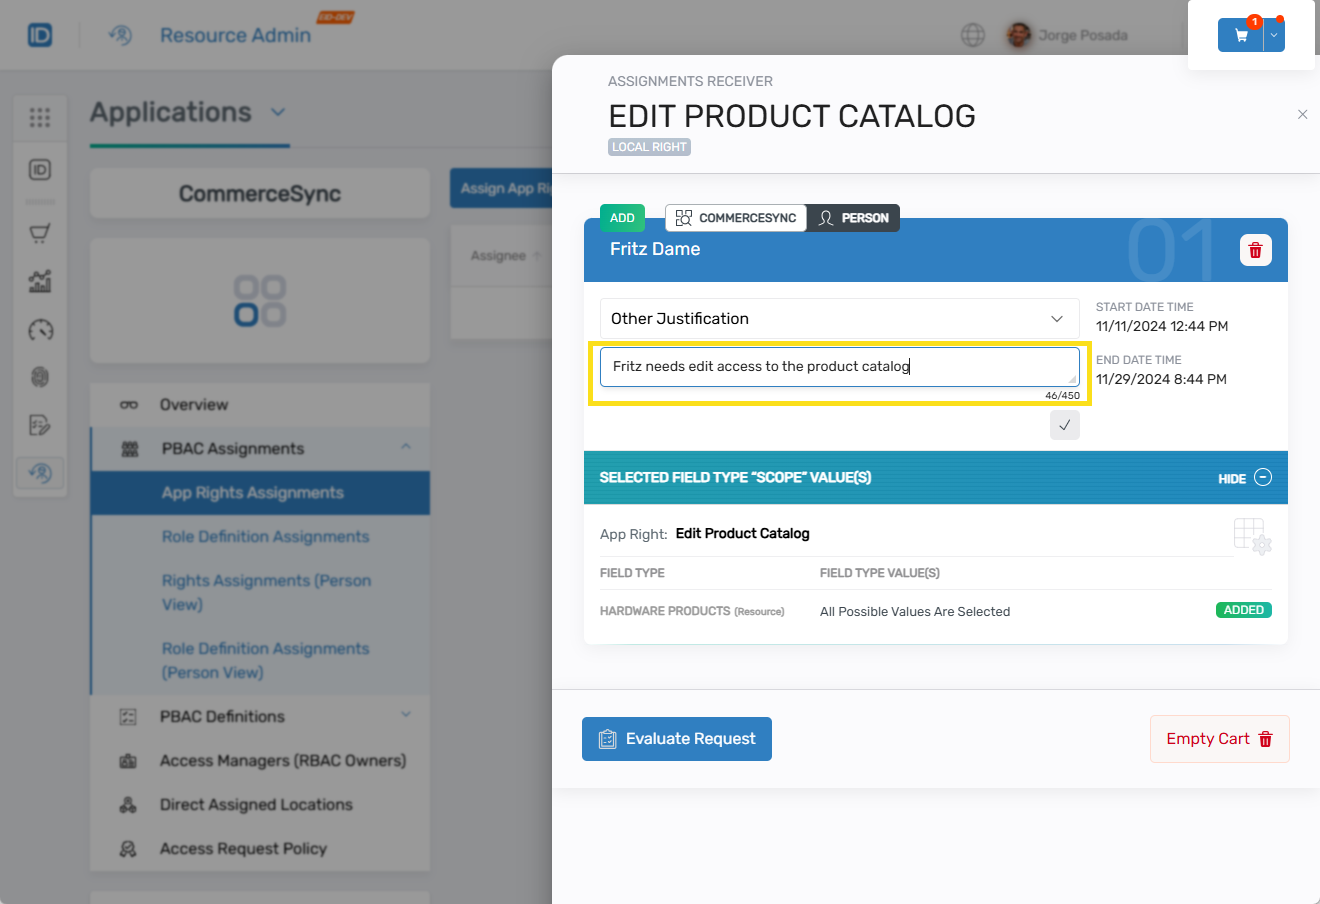Click the Empty Cart button
The image size is (1320, 904).
pos(1219,739)
